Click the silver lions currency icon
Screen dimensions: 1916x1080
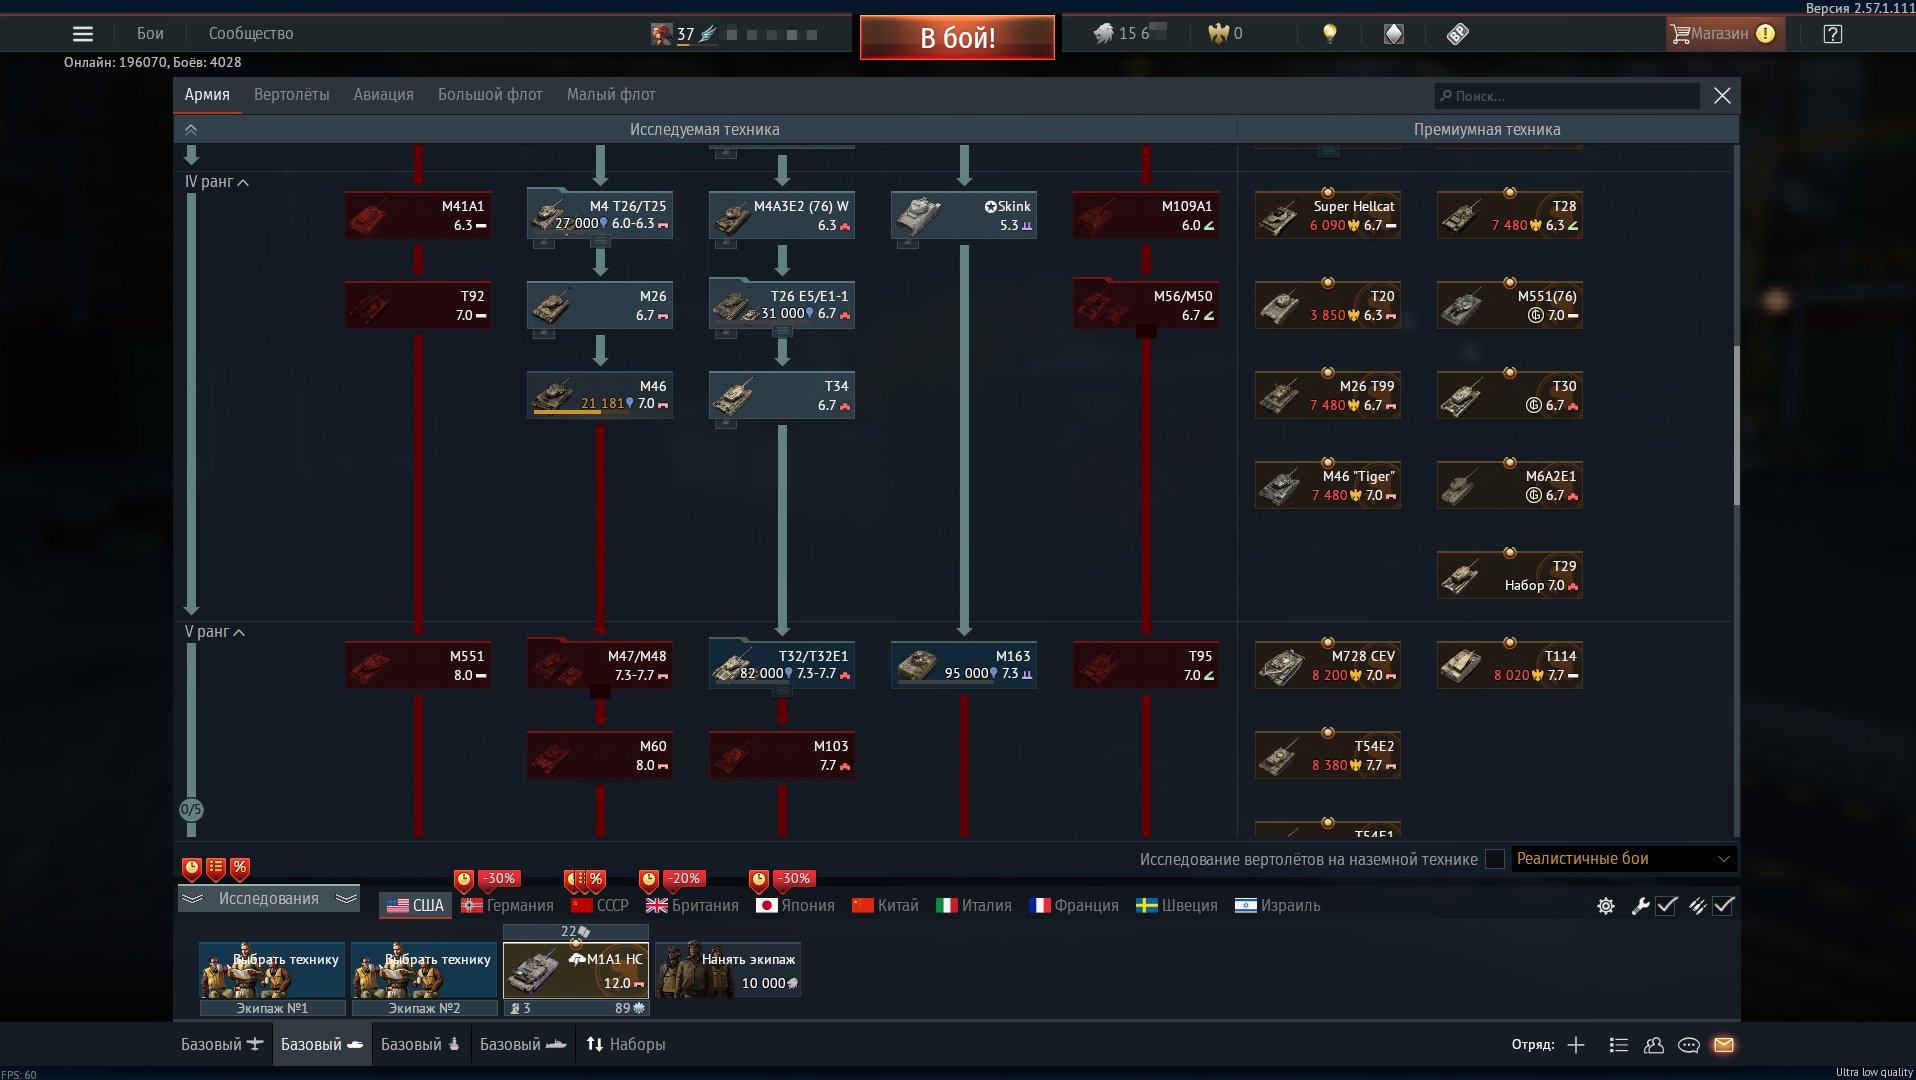(1103, 34)
